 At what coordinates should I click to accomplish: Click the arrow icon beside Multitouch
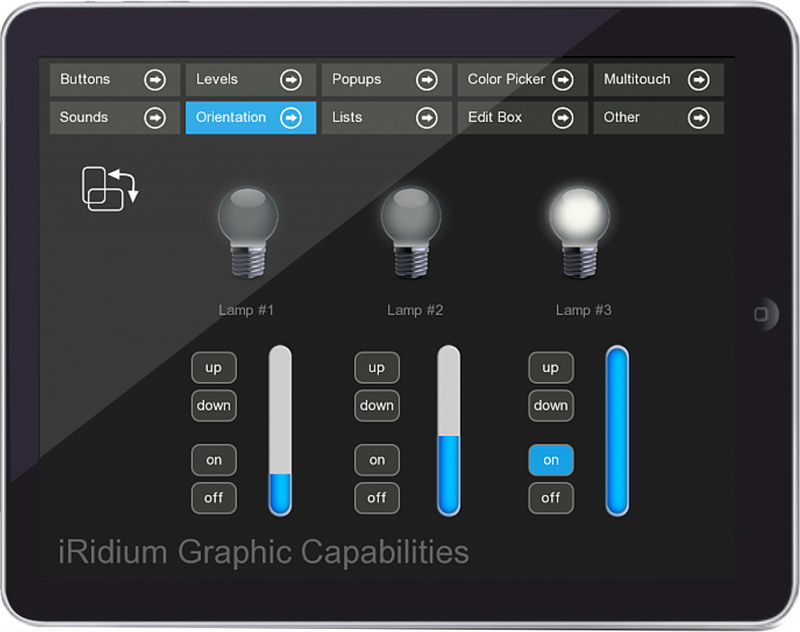click(x=700, y=80)
